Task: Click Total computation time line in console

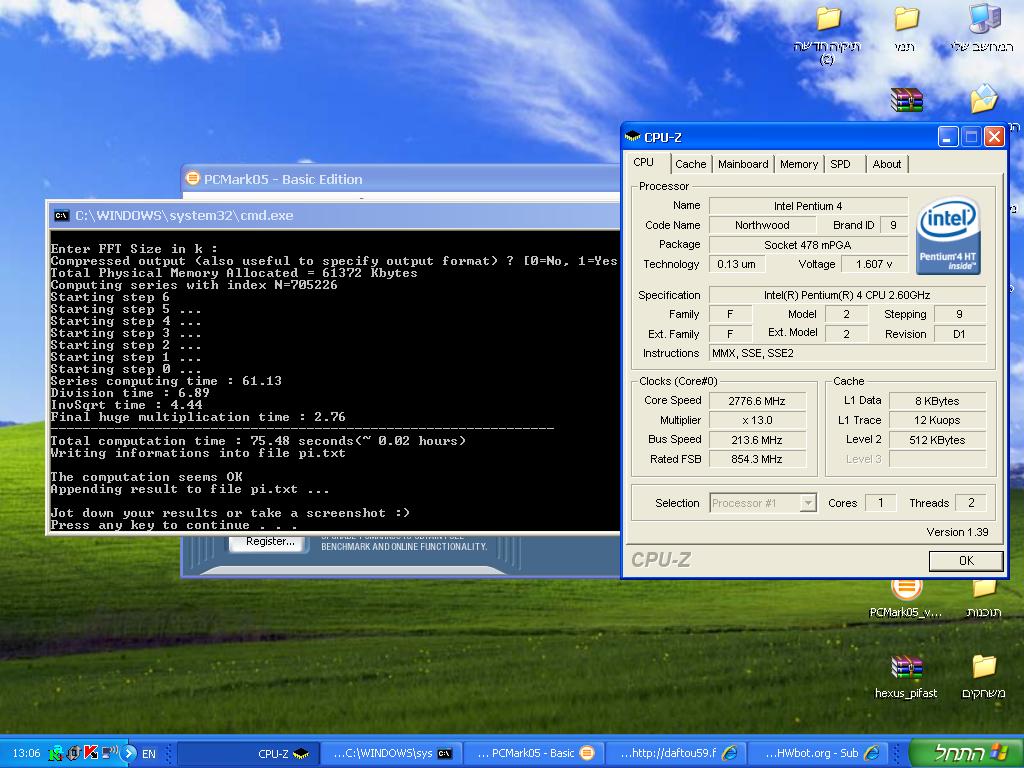Action: pos(258,441)
